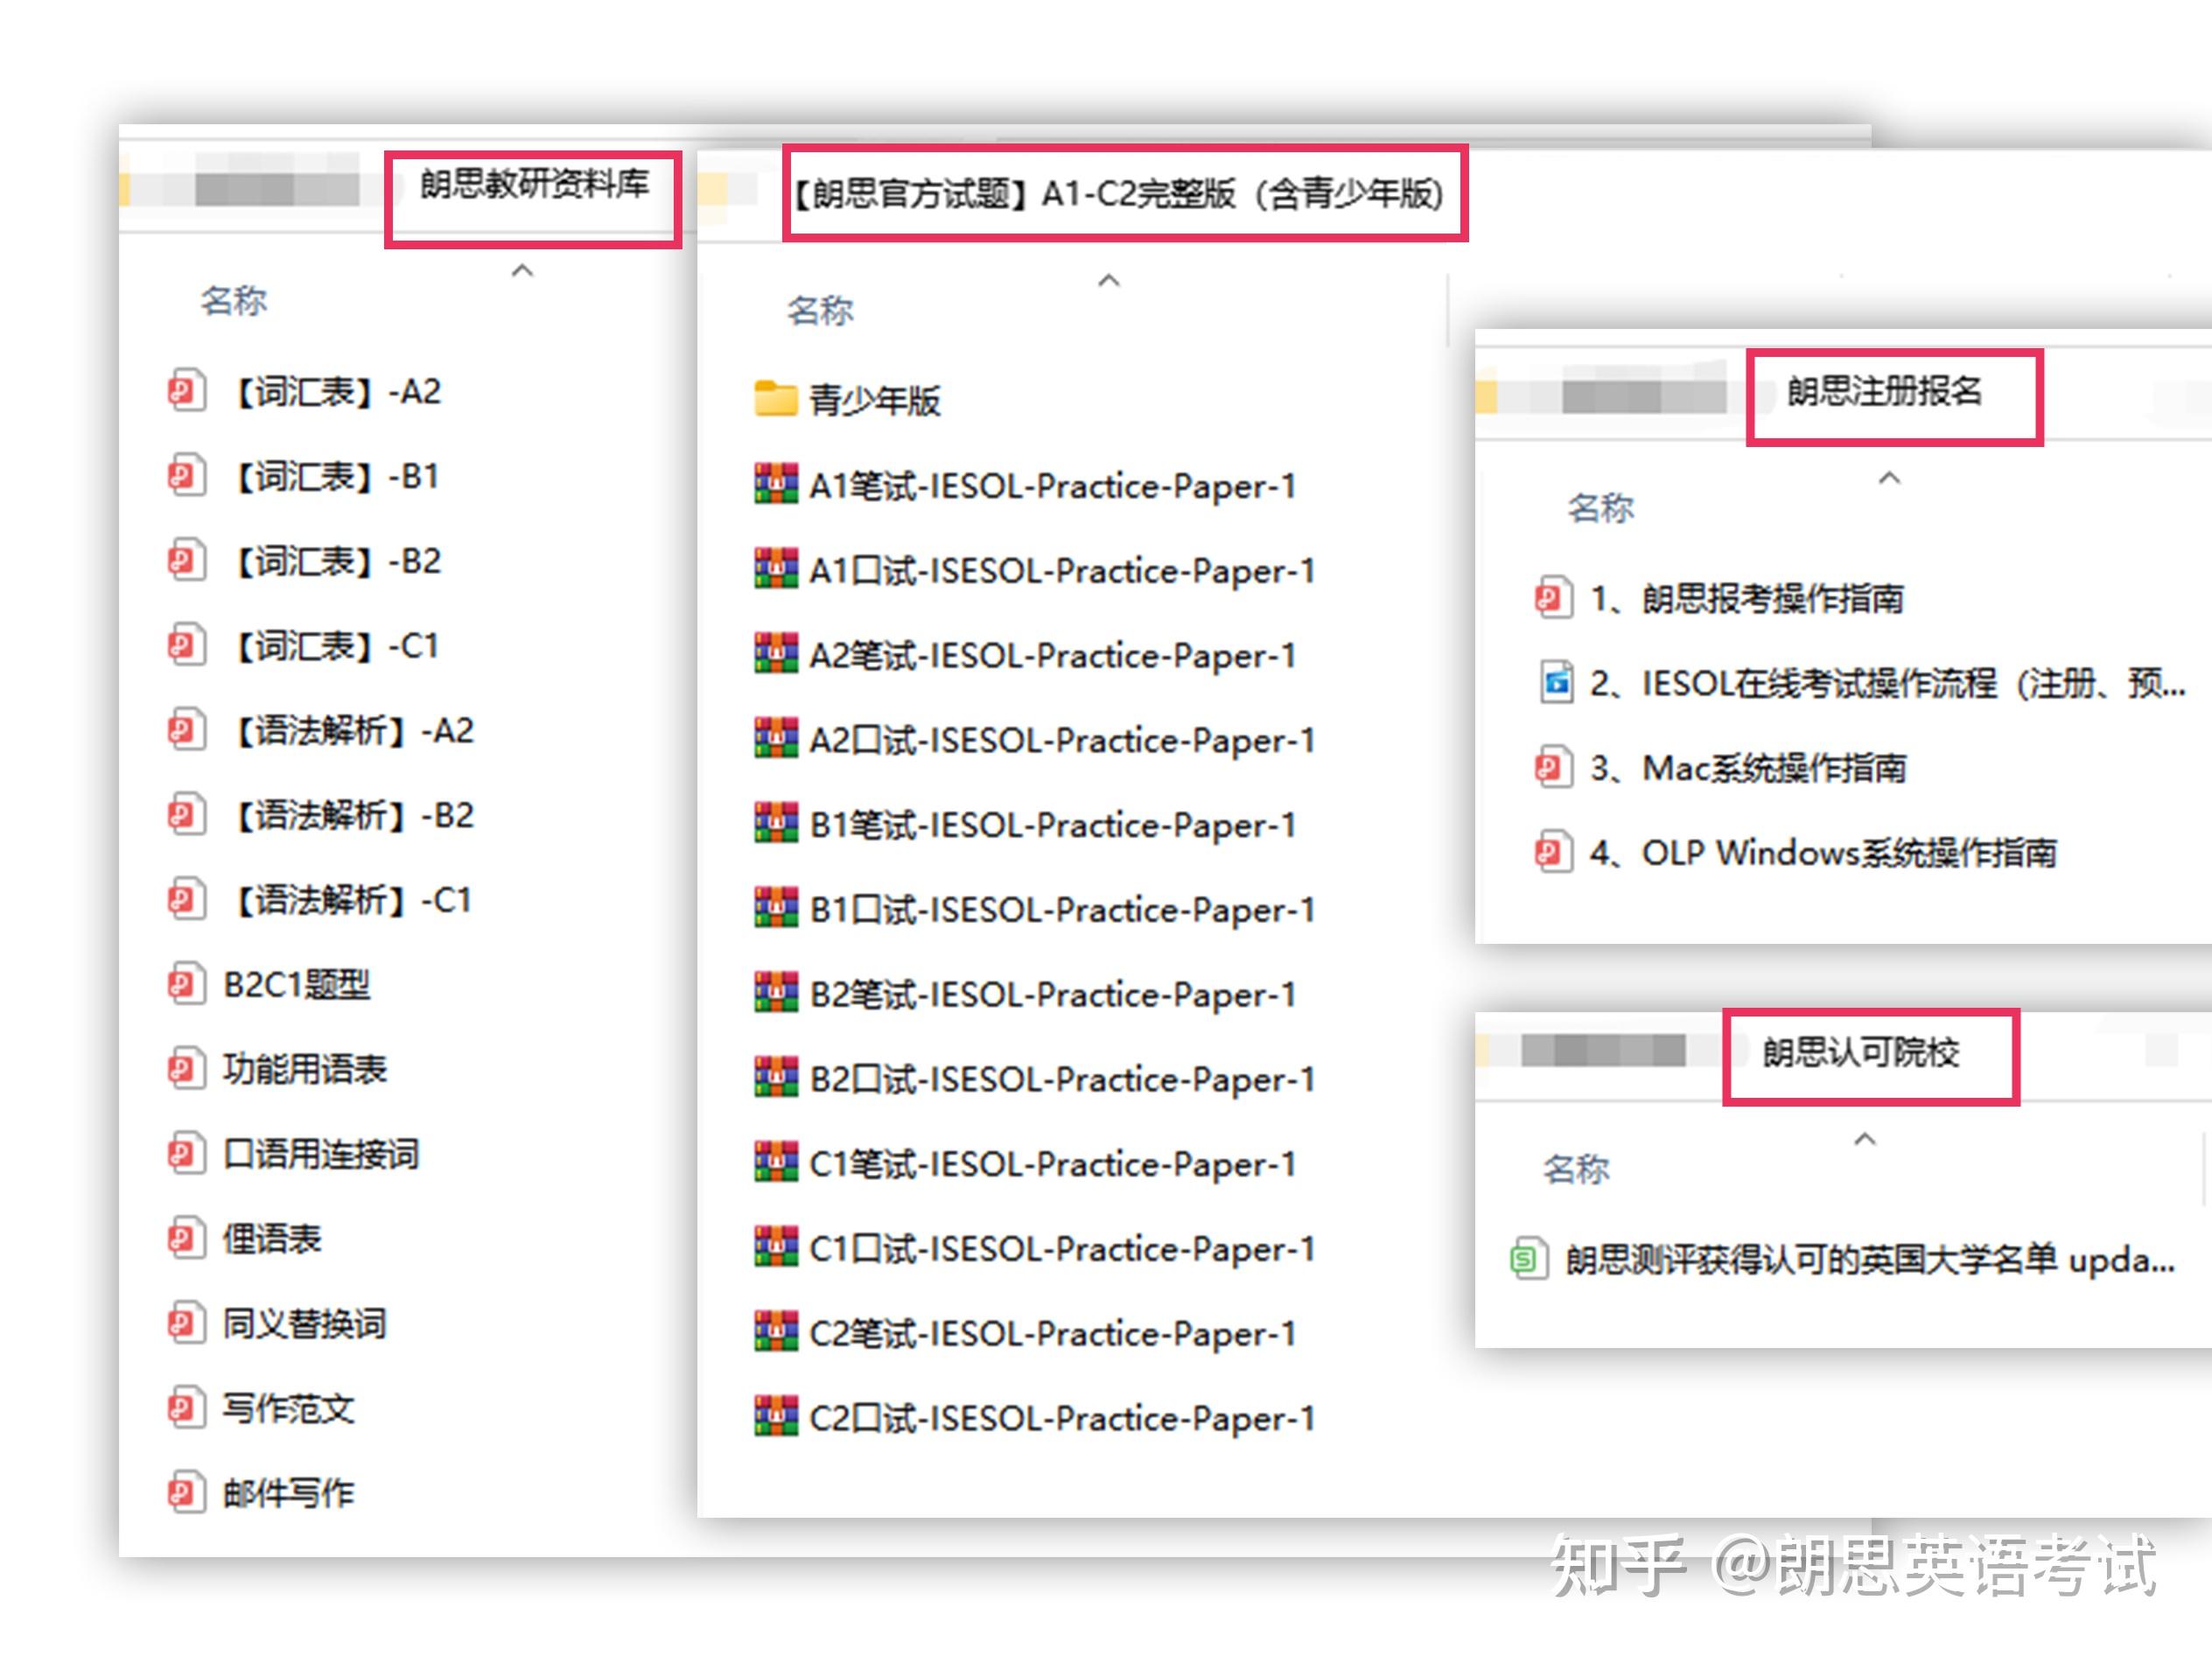Toggle sort arrow in 朗思教研资料库 window

(x=522, y=271)
